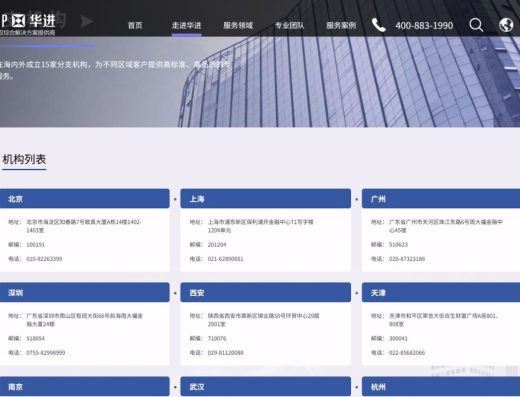Select the 上海 office card header
Screen dimensions: 520x397
click(x=266, y=199)
